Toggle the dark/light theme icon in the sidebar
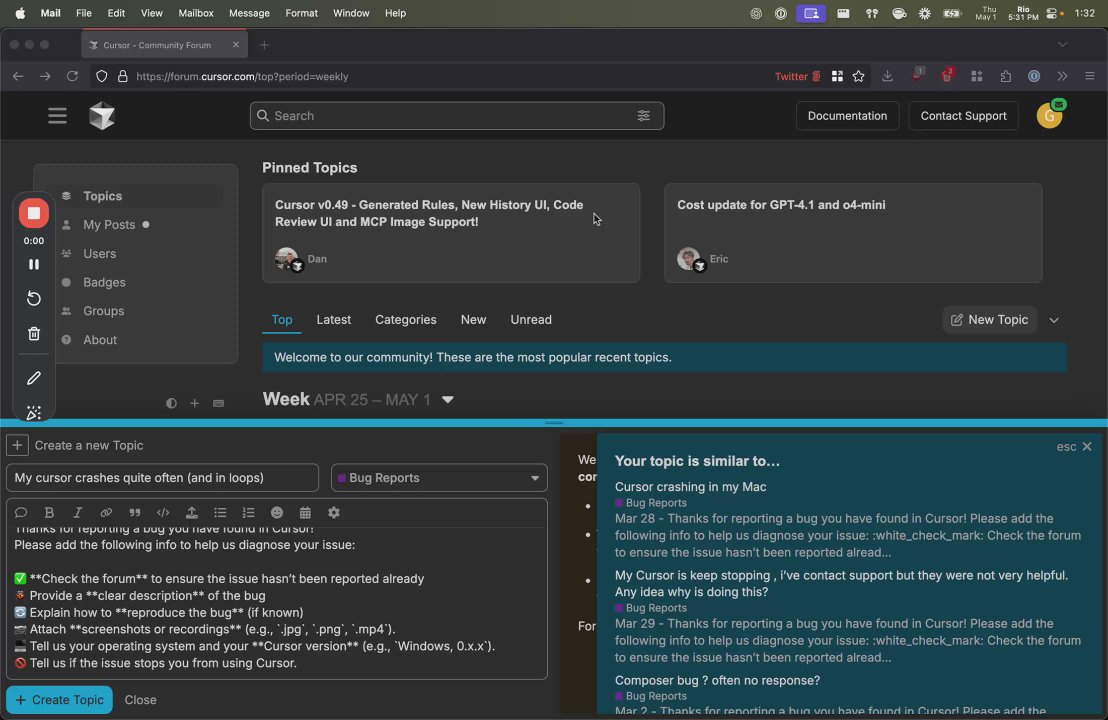Image resolution: width=1108 pixels, height=720 pixels. 171,403
